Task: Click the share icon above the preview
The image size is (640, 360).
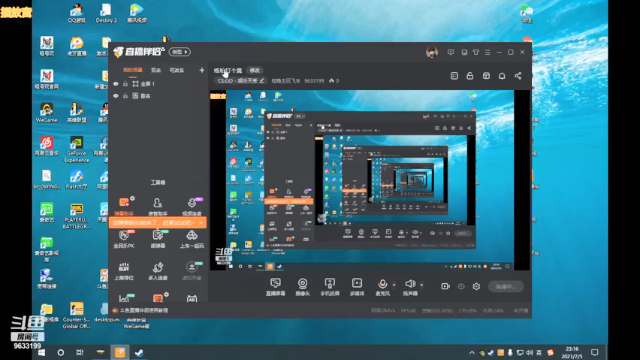Action: [x=518, y=76]
